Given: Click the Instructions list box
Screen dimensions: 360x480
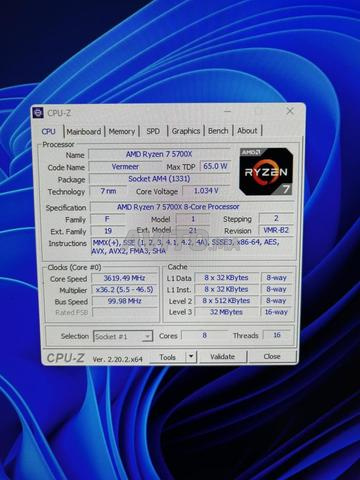Looking at the screenshot, I should point(193,247).
